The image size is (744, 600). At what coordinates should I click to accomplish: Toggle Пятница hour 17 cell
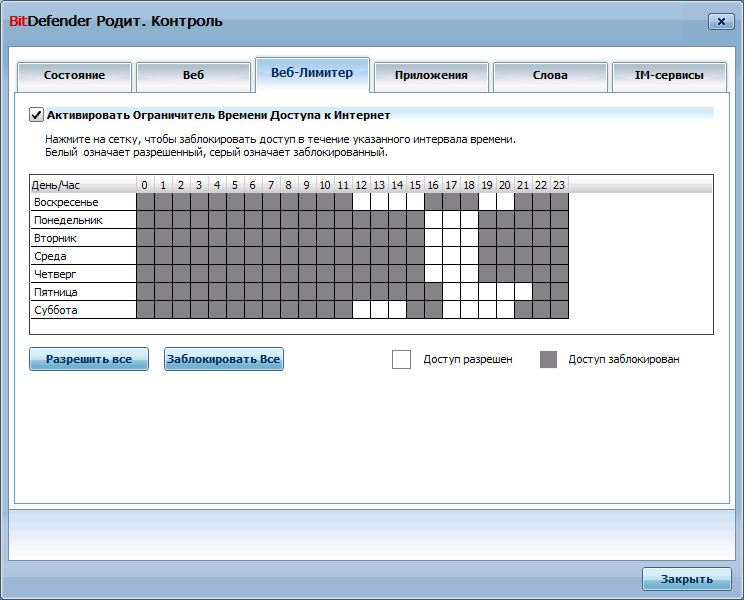tap(451, 292)
